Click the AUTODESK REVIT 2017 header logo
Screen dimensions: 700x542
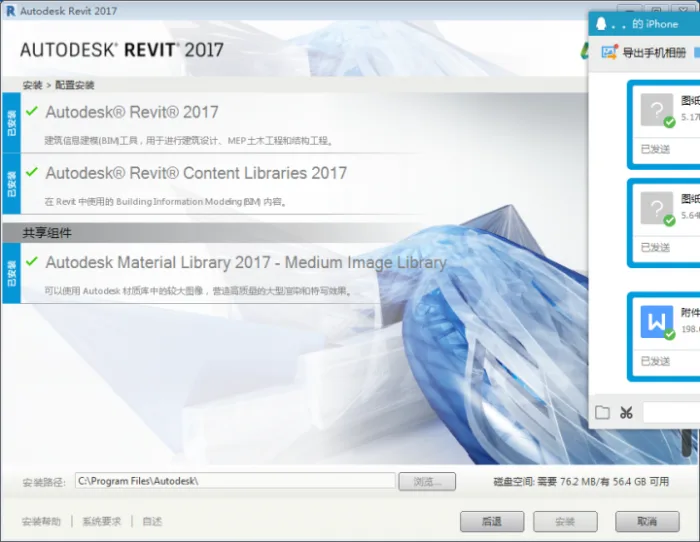click(122, 50)
